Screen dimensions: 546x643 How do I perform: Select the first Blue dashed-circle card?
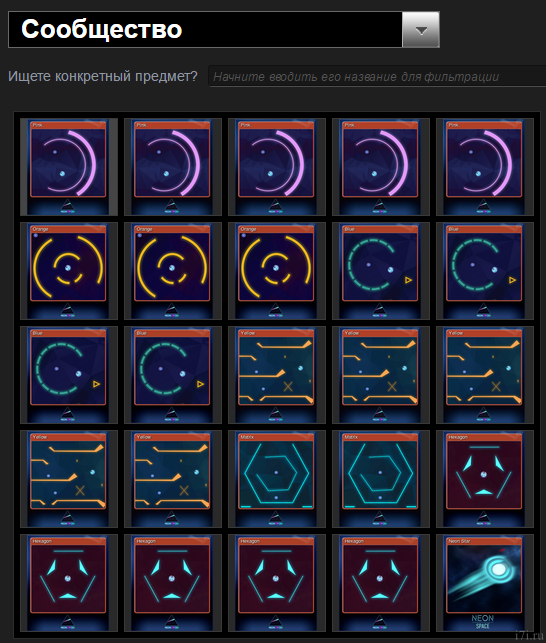pyautogui.click(x=381, y=271)
